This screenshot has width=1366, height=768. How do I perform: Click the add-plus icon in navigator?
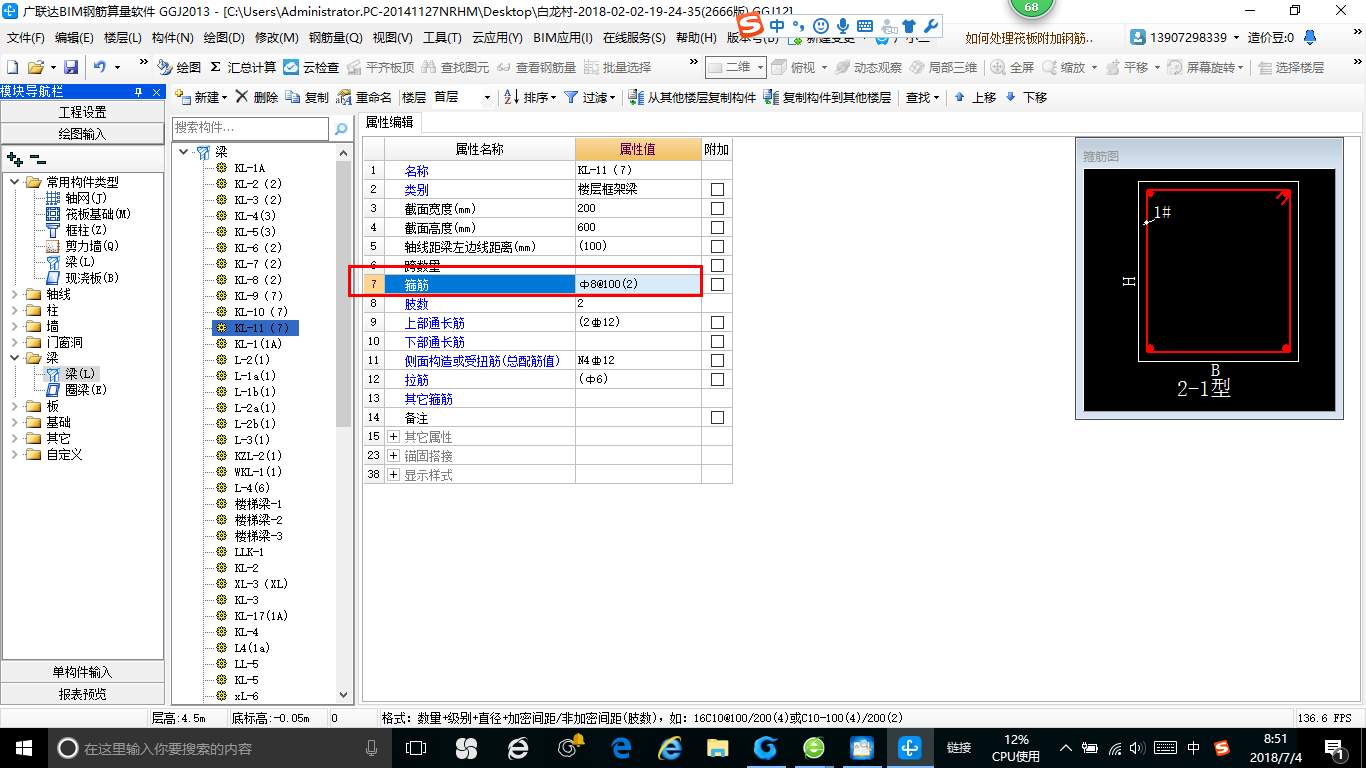pyautogui.click(x=14, y=158)
